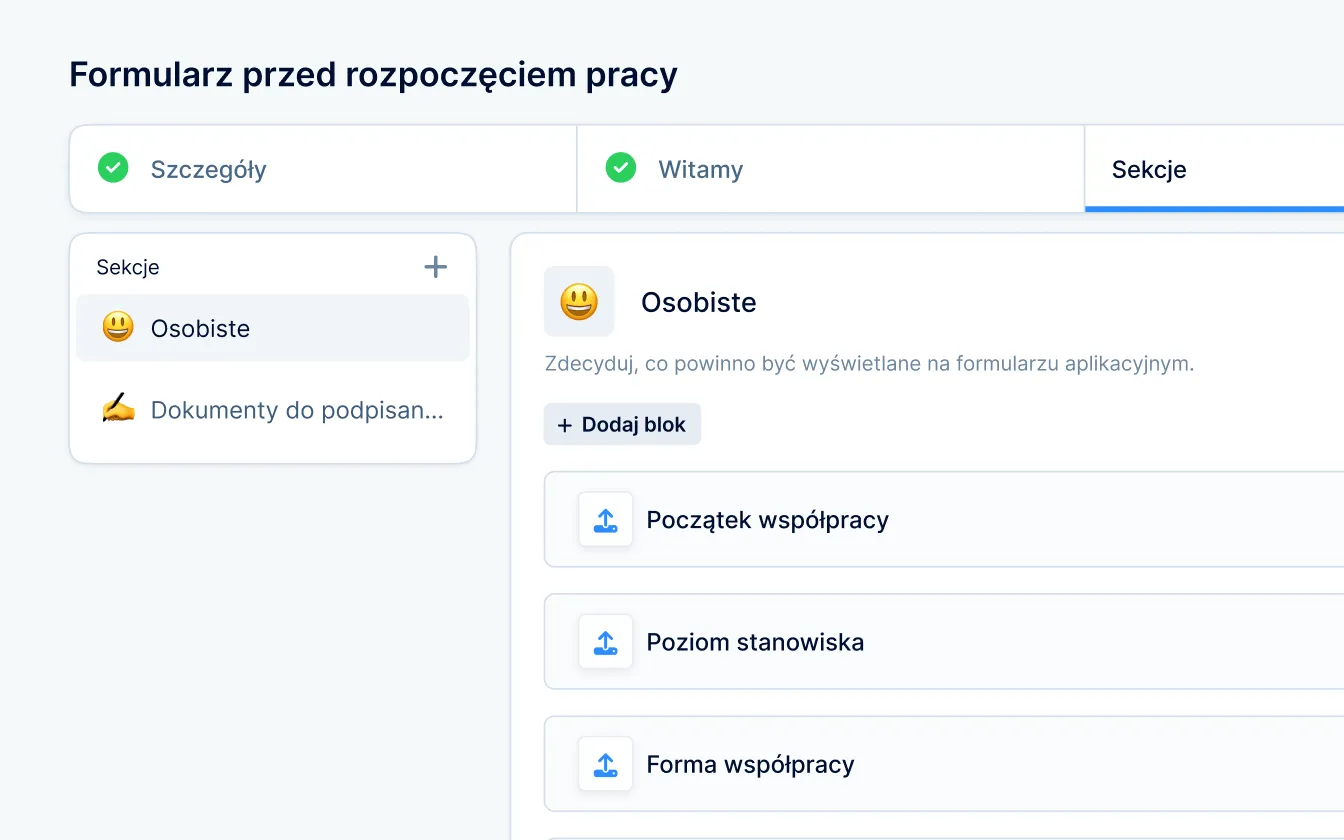Open the Dokumenty do podpisan... section

click(297, 410)
